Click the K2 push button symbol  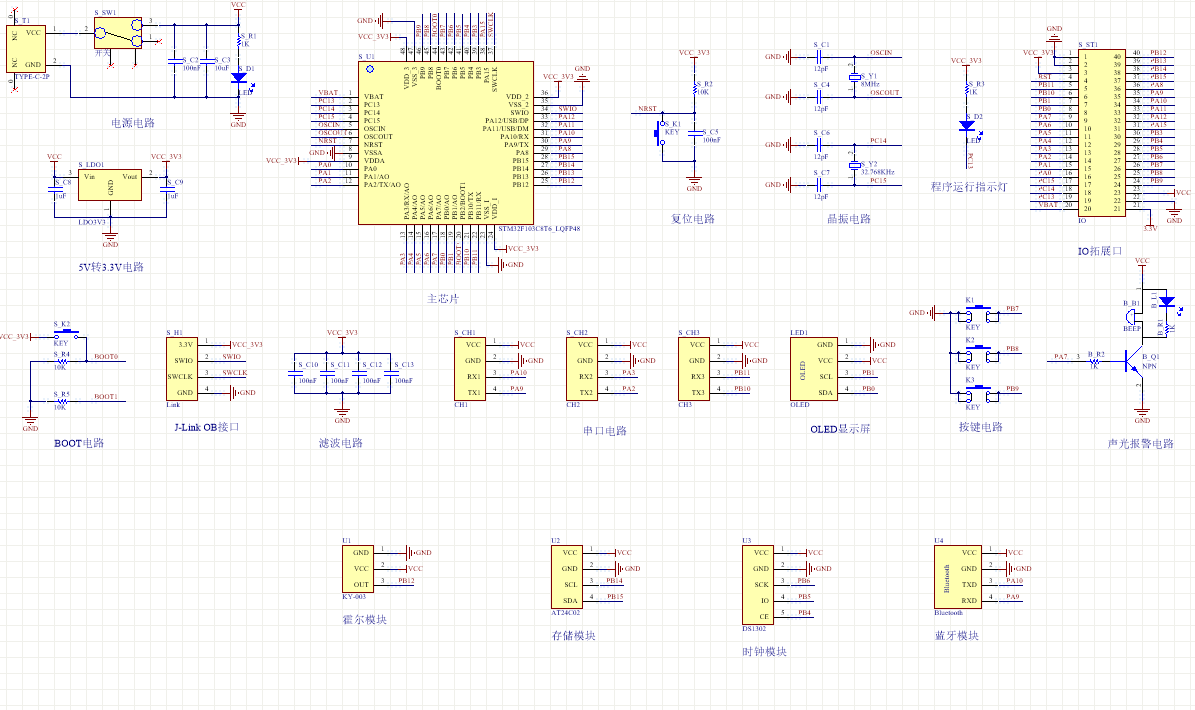click(x=979, y=353)
